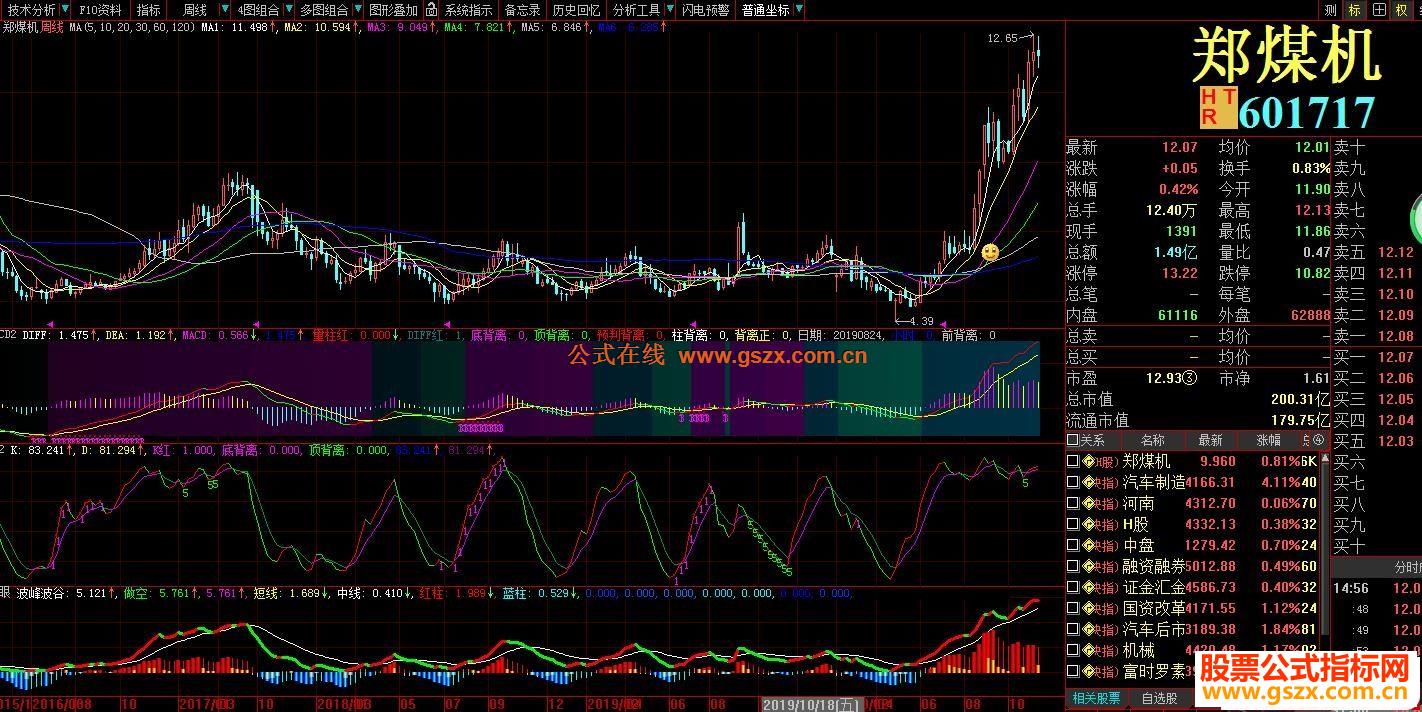The image size is (1422, 712).
Task: Open 历史回忆 menu item
Action: [577, 10]
